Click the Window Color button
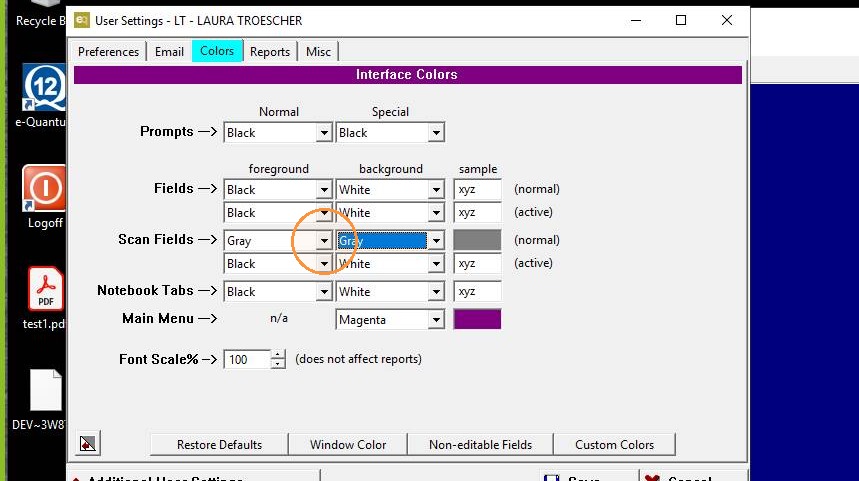This screenshot has width=859, height=481. click(x=348, y=444)
